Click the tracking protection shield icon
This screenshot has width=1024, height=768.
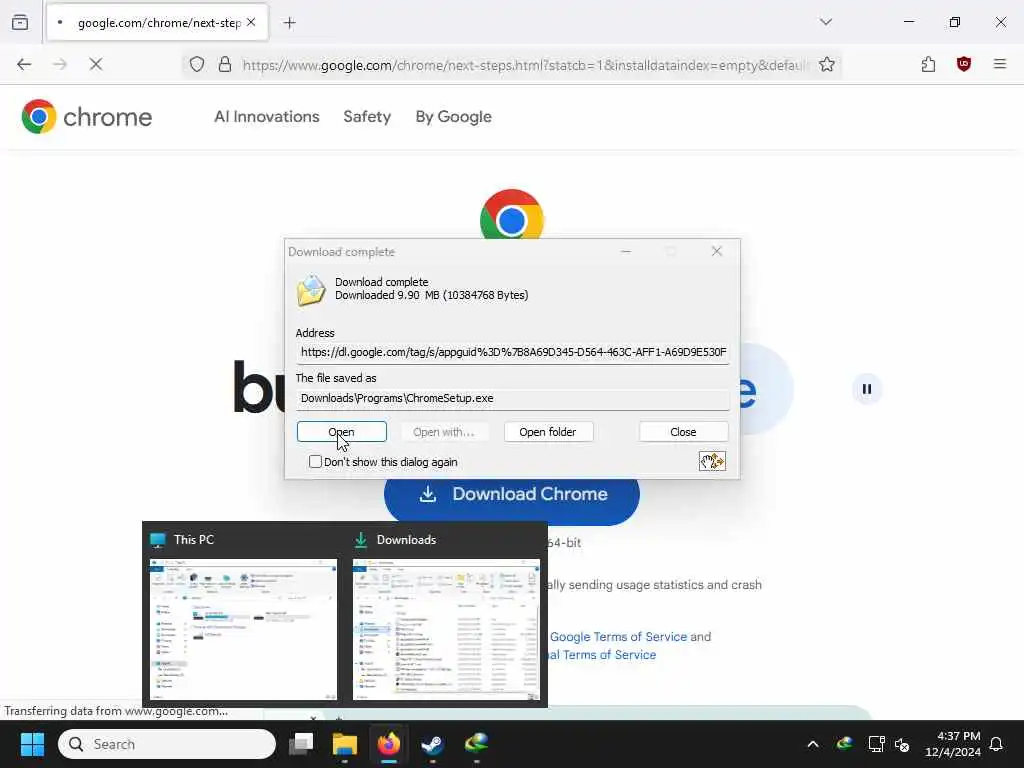point(197,64)
